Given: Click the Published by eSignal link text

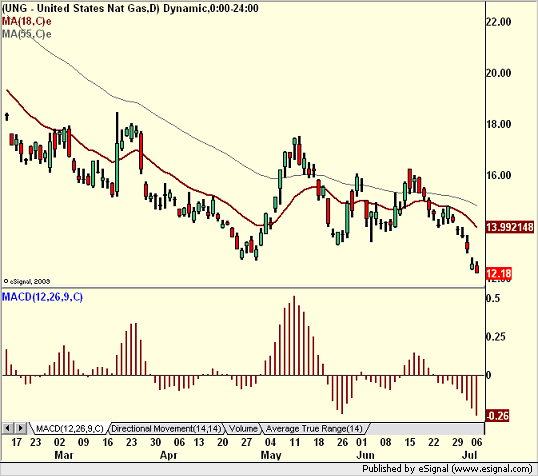Looking at the screenshot, I should [x=447, y=469].
